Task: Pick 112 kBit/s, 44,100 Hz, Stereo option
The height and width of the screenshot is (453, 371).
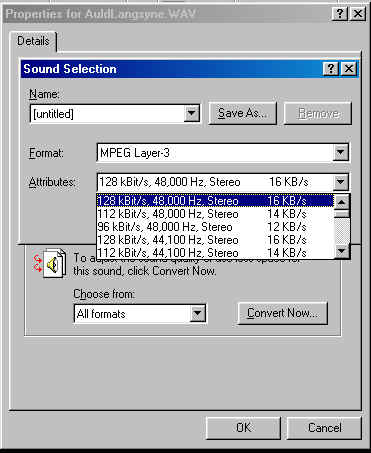Action: point(215,252)
